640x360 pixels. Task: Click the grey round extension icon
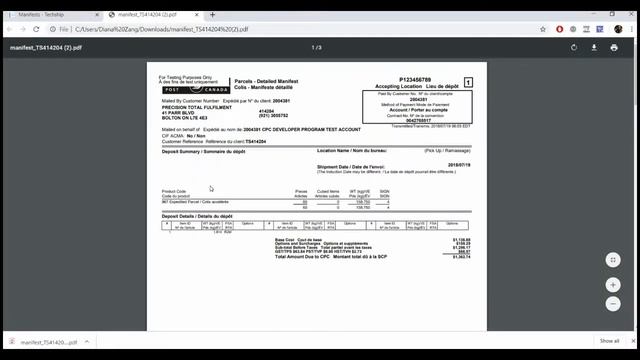click(573, 29)
